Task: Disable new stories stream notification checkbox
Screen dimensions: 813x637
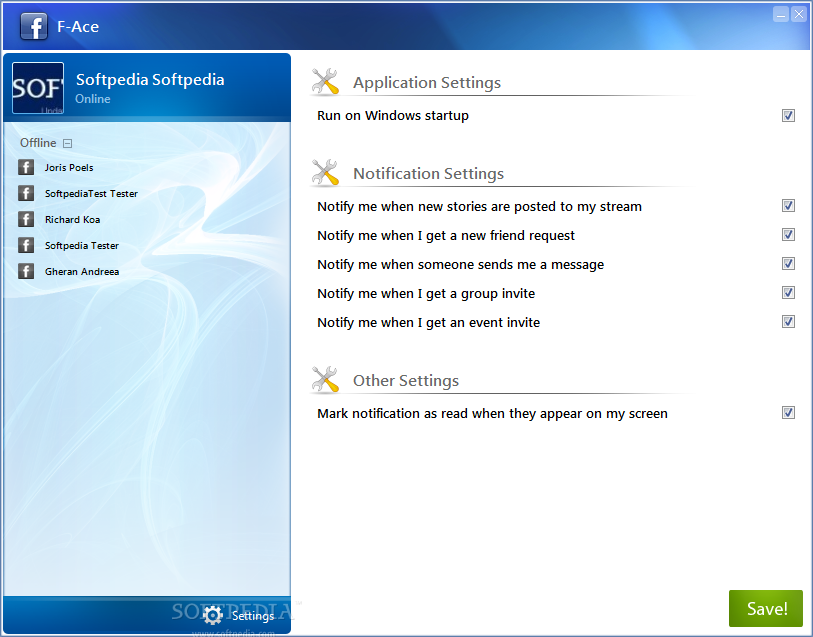Action: (788, 206)
